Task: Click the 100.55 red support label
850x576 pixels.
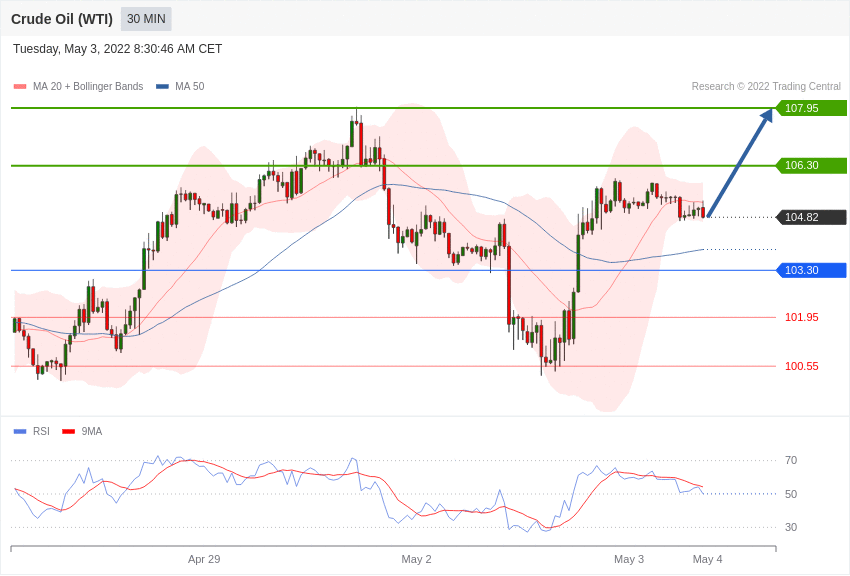Action: point(802,366)
